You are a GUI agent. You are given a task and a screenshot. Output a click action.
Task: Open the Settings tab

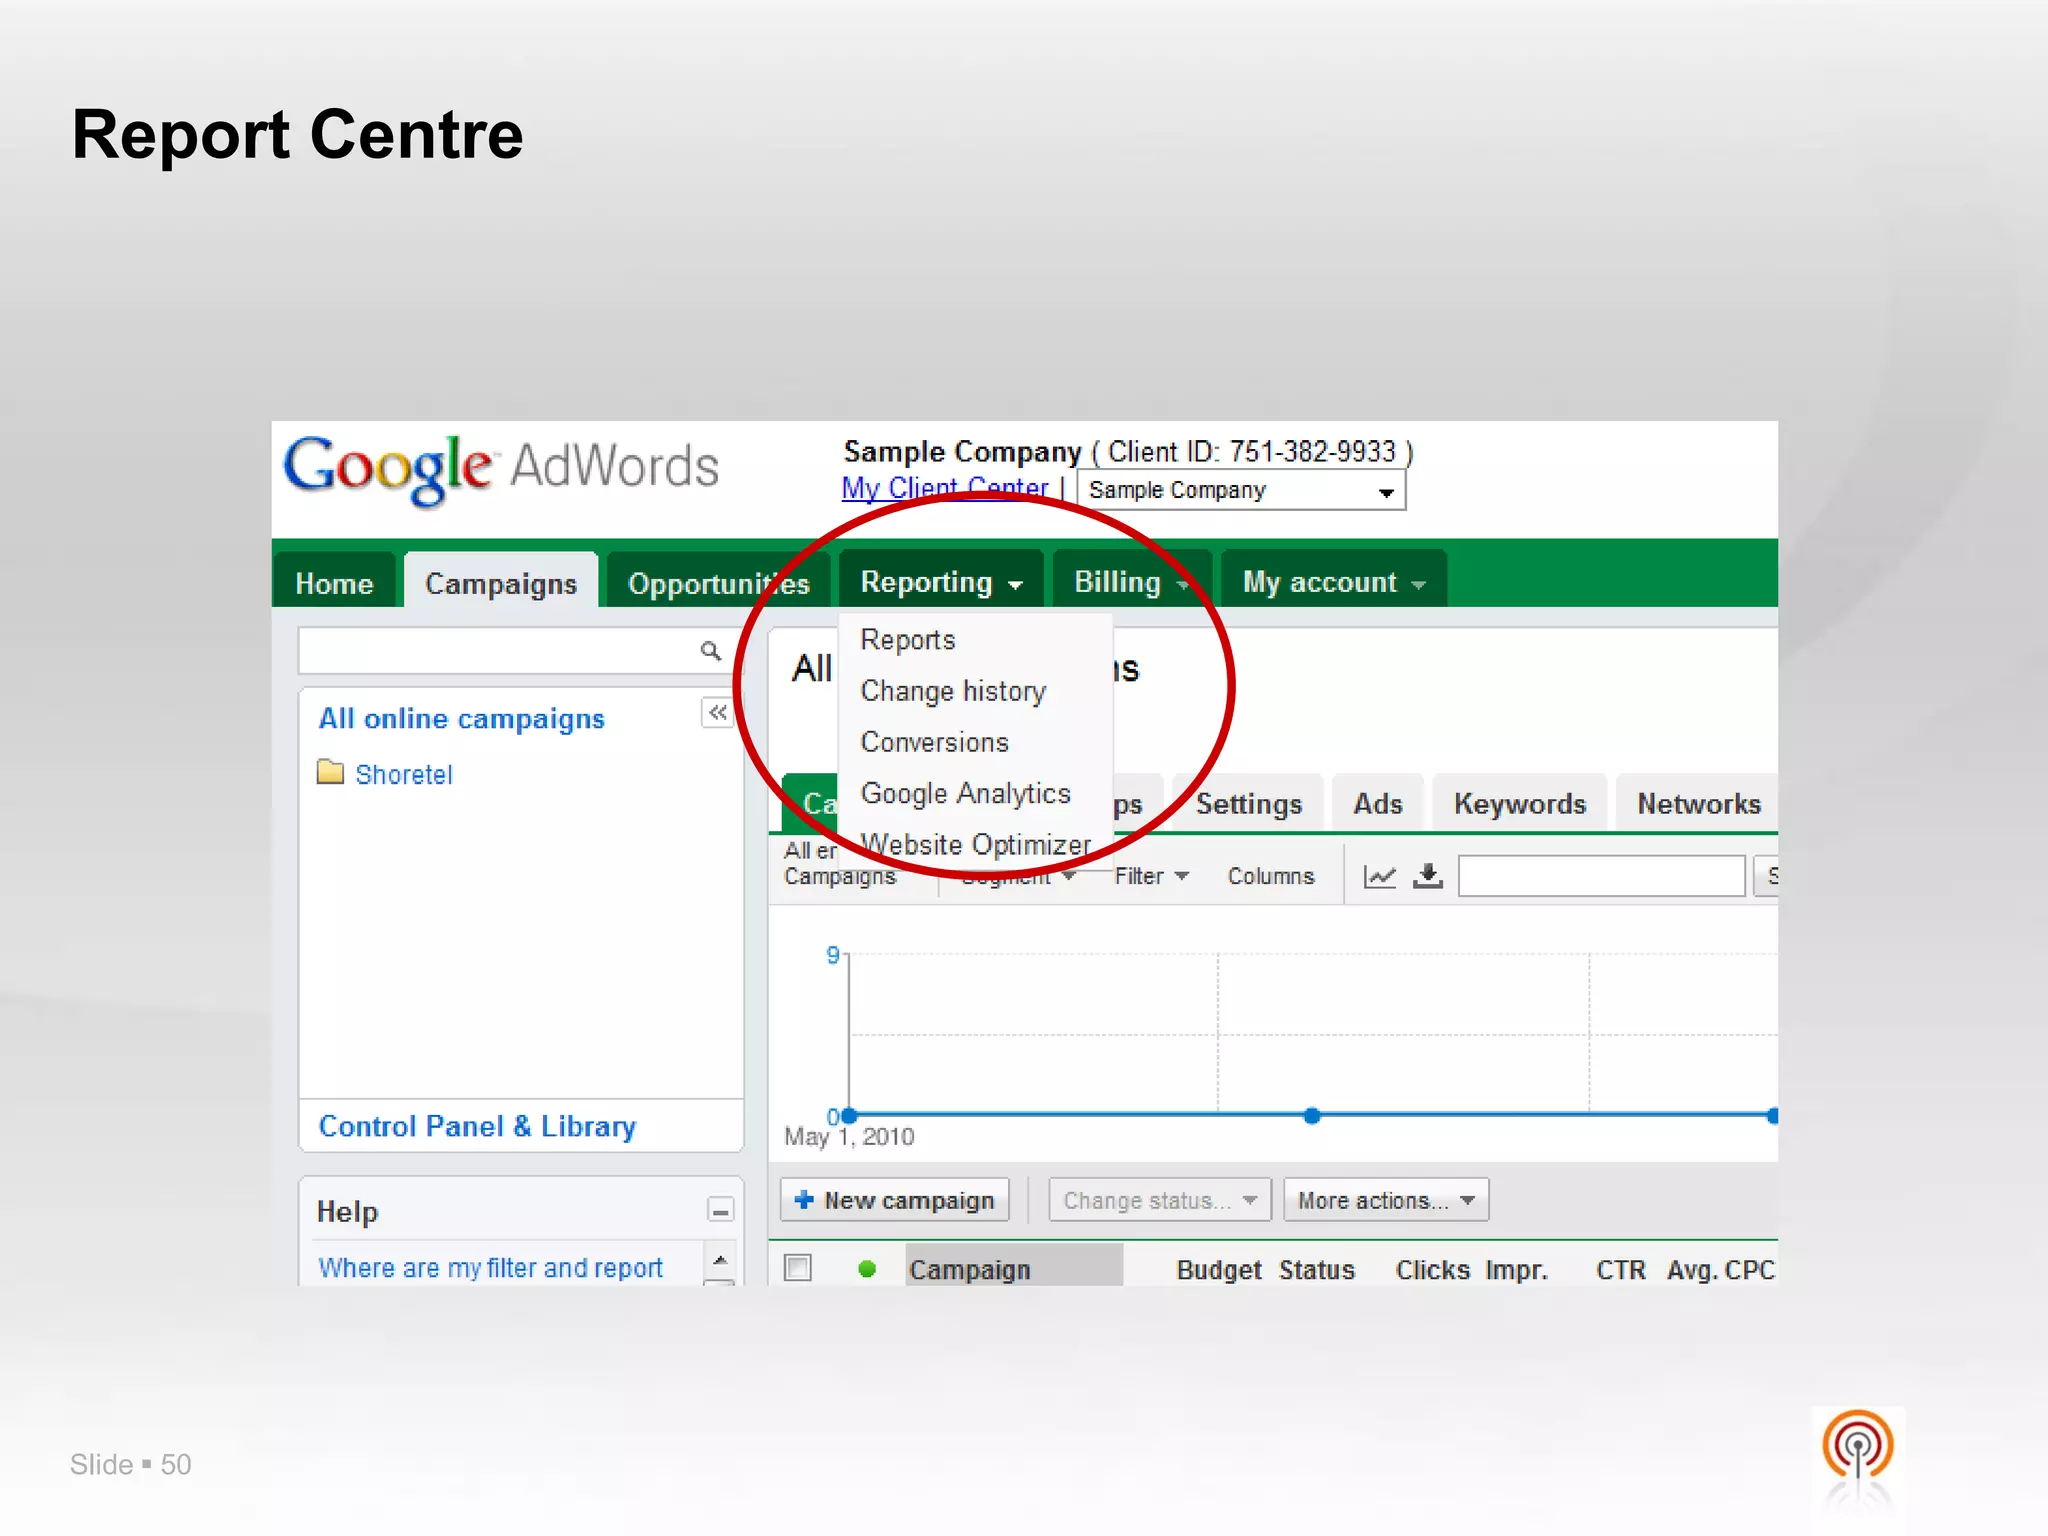pyautogui.click(x=1249, y=803)
